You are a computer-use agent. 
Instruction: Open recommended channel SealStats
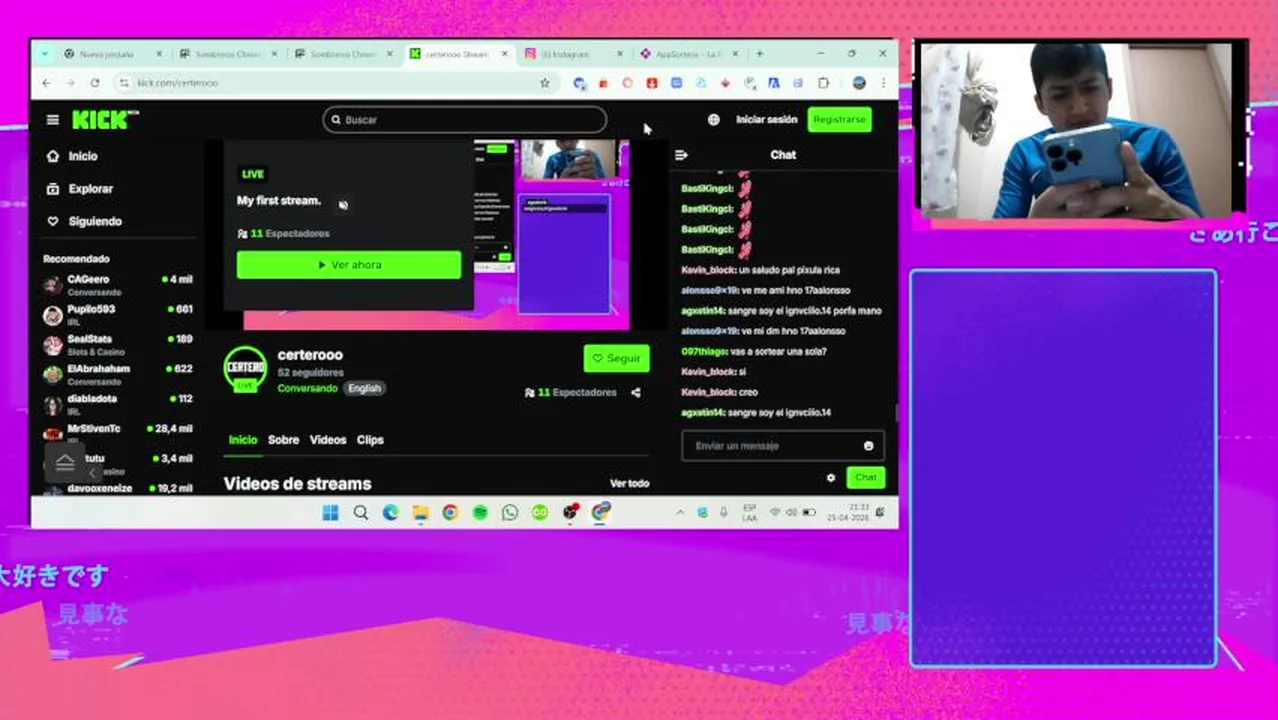[x=118, y=345]
